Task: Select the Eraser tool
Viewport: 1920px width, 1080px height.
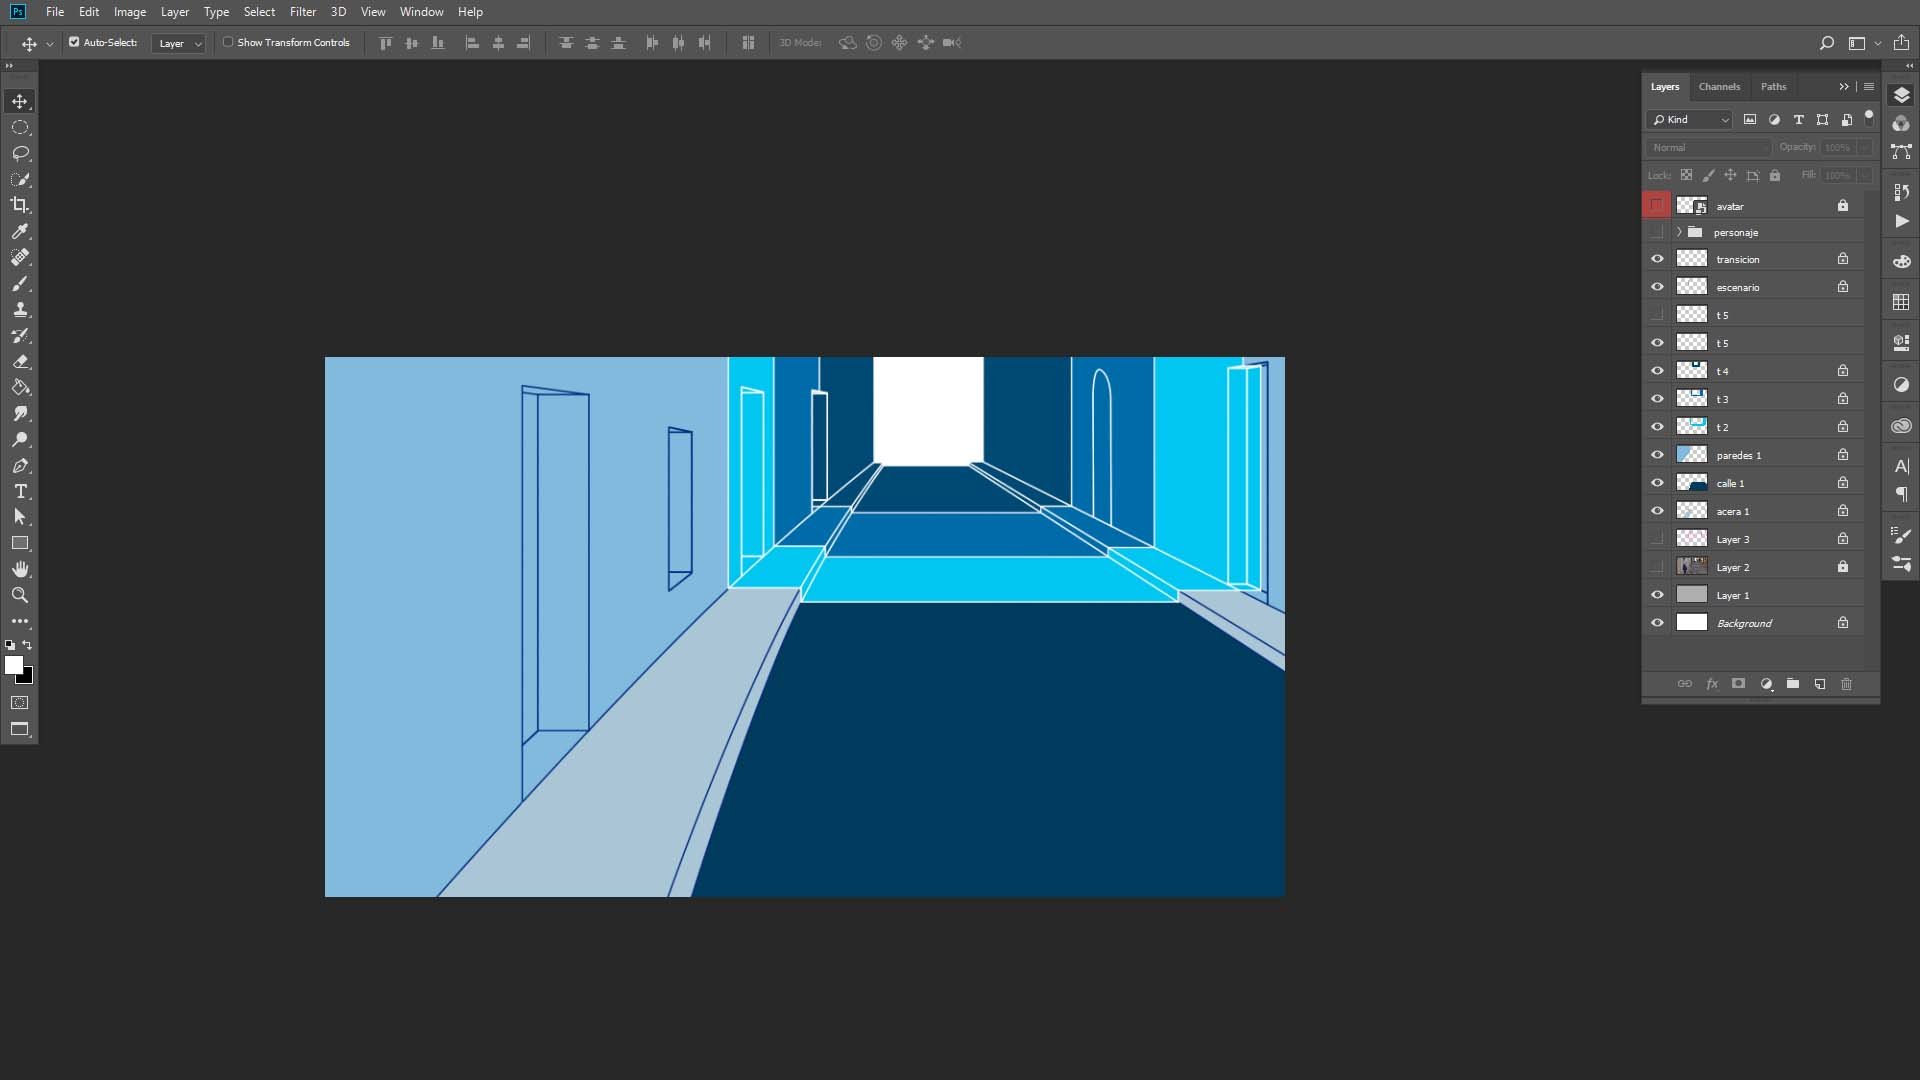Action: point(20,361)
